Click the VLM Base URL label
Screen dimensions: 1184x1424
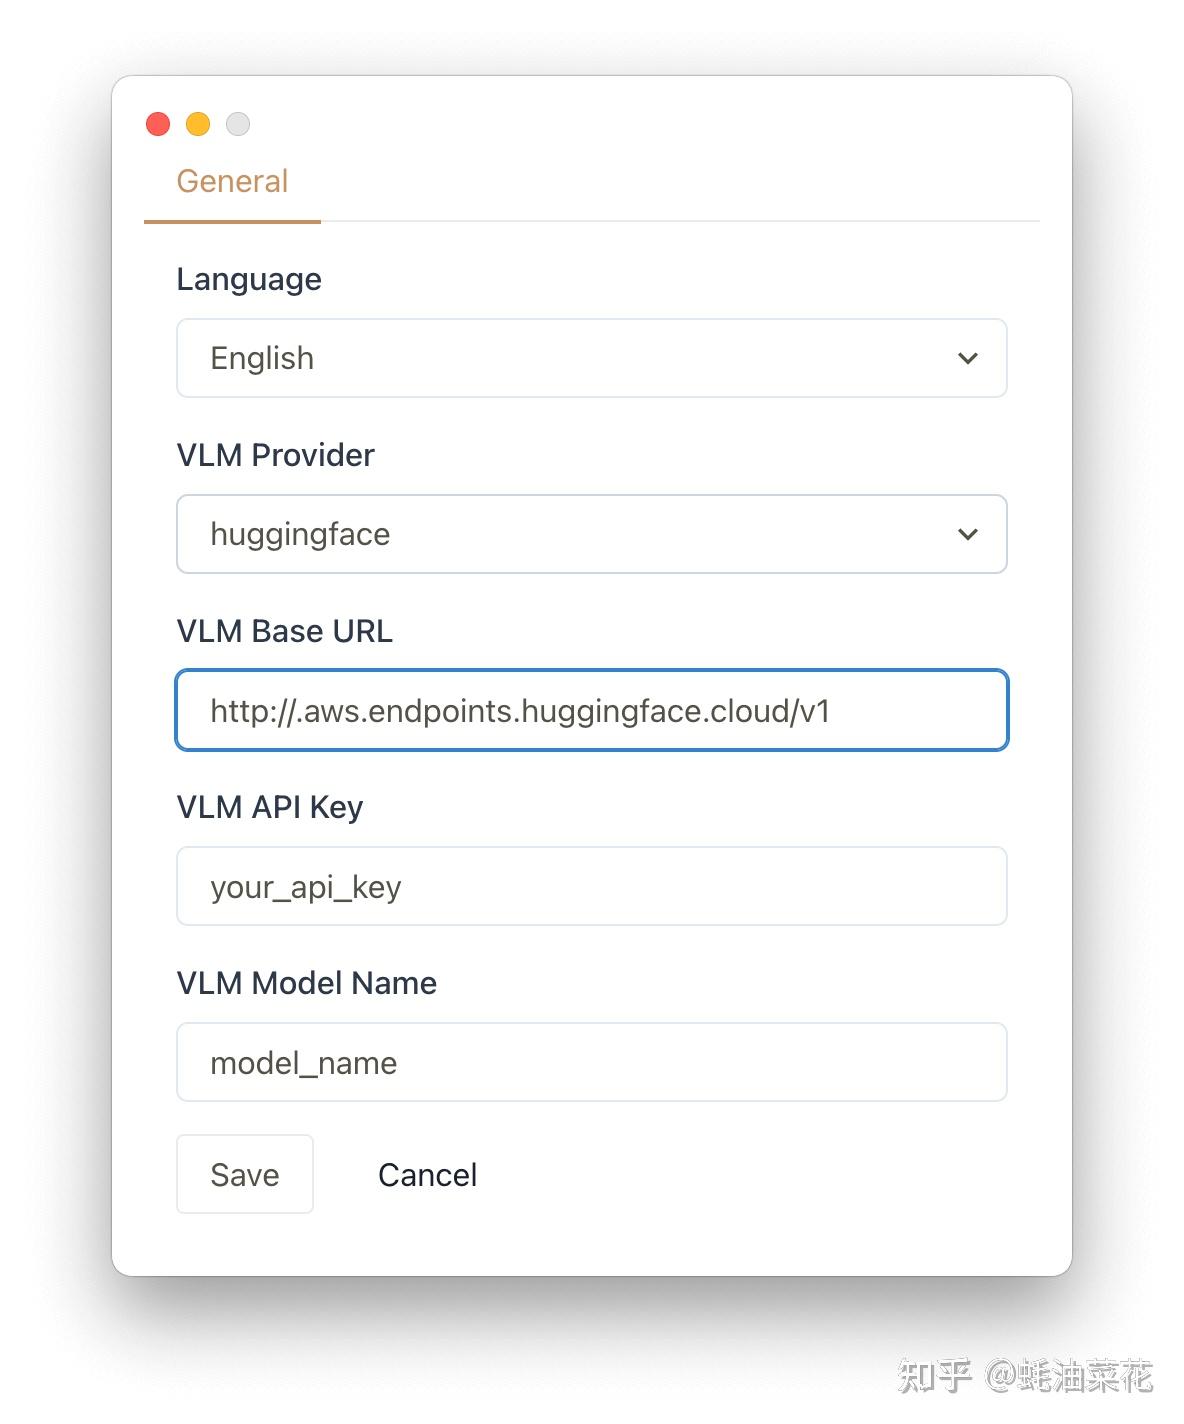(284, 632)
